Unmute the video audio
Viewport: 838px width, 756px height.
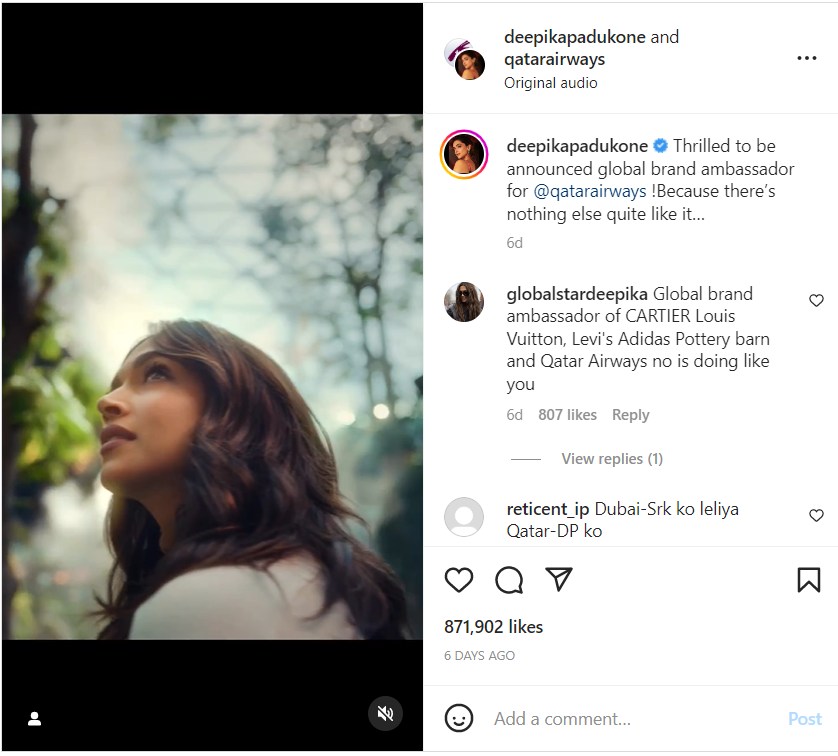point(385,713)
